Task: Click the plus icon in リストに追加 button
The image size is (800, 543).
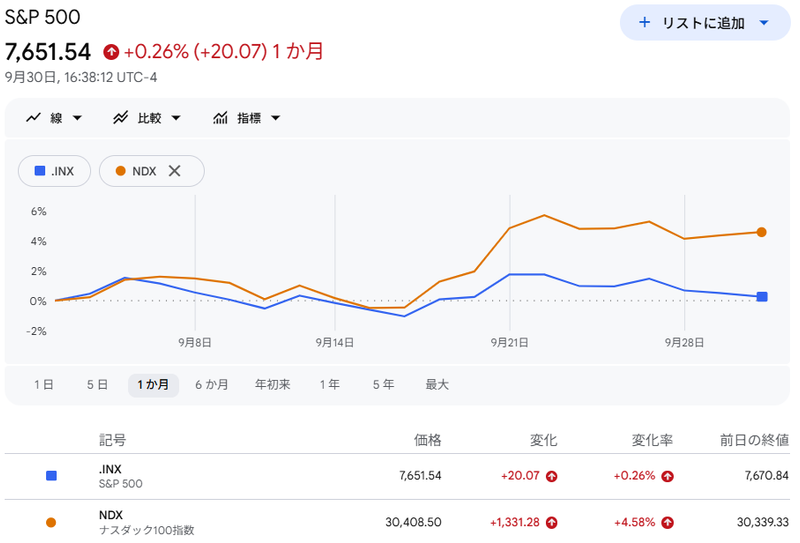Action: click(x=644, y=22)
